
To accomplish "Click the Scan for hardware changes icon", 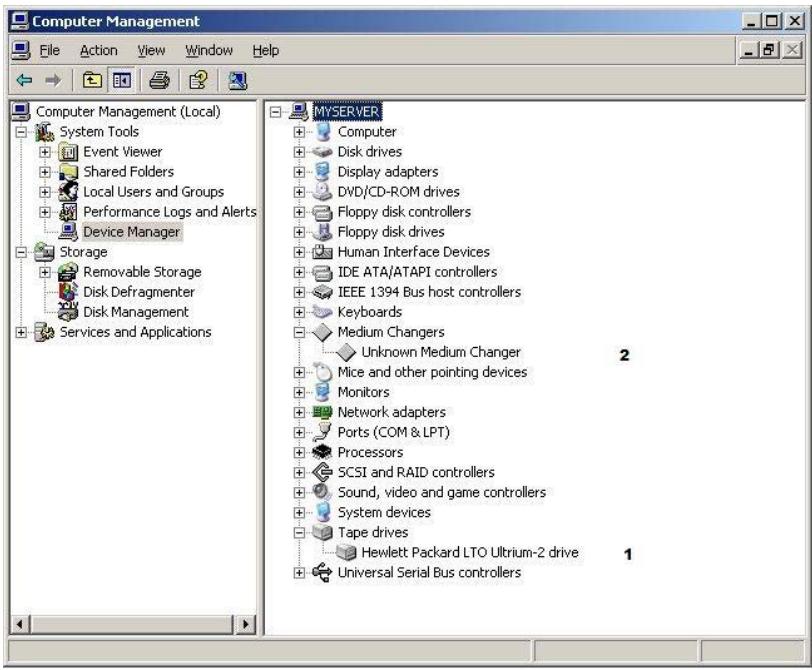I will 238,80.
